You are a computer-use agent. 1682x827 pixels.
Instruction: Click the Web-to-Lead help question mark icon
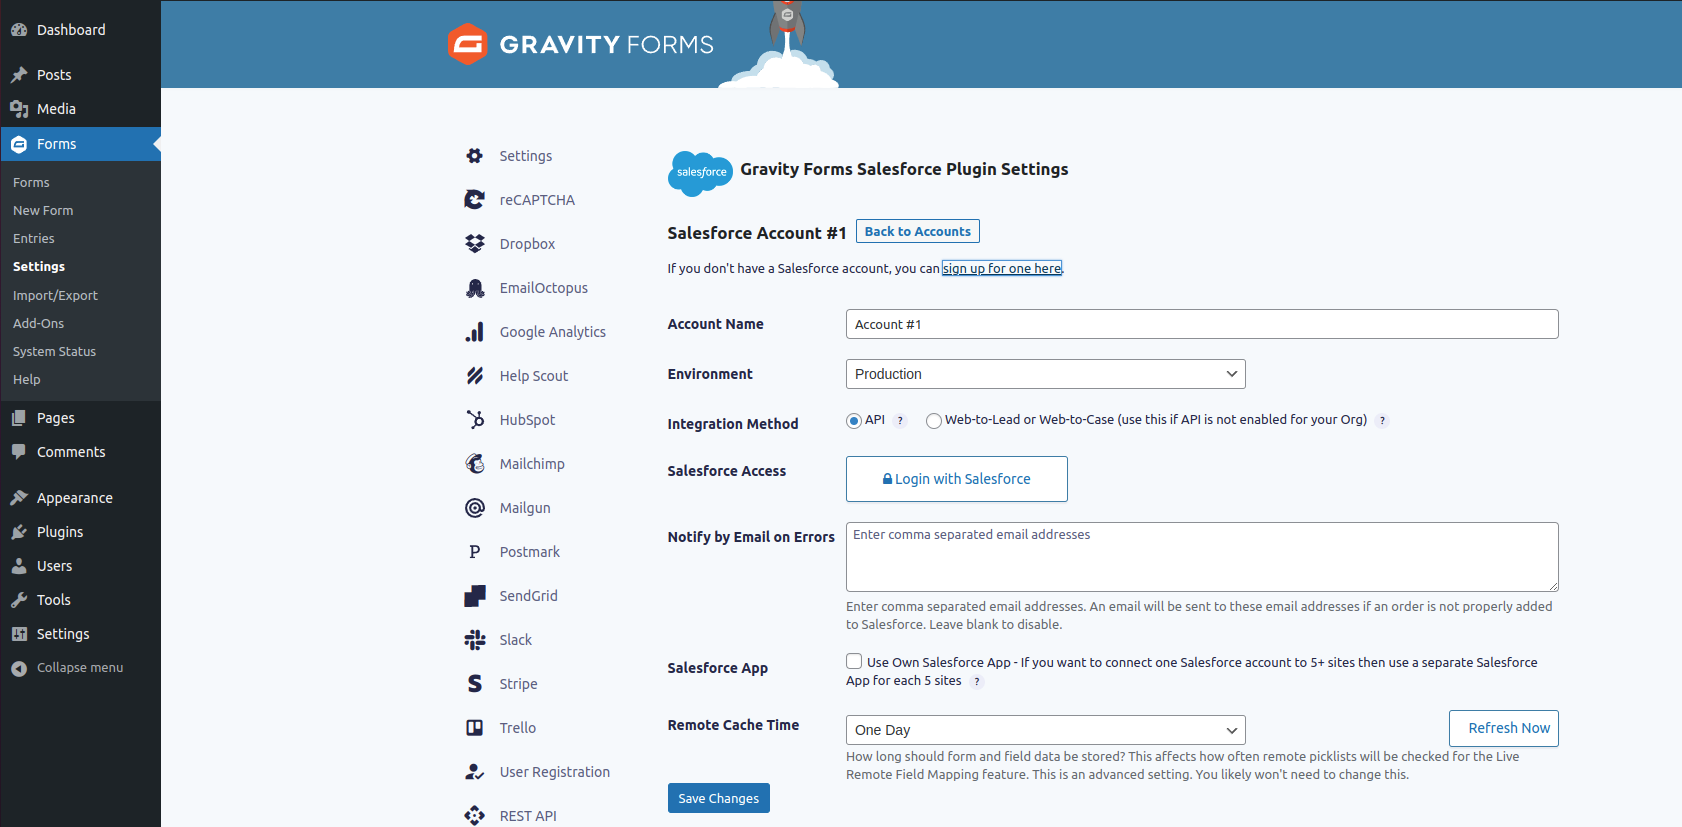[x=1382, y=421]
